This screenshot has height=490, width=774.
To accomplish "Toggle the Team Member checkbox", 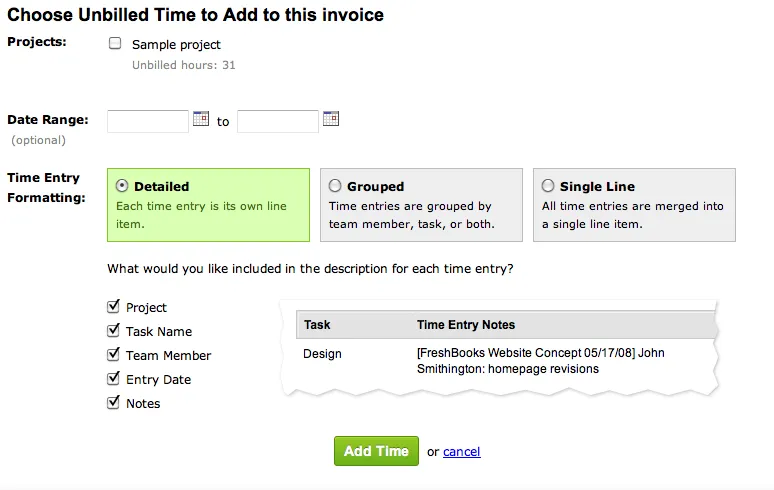I will point(113,355).
